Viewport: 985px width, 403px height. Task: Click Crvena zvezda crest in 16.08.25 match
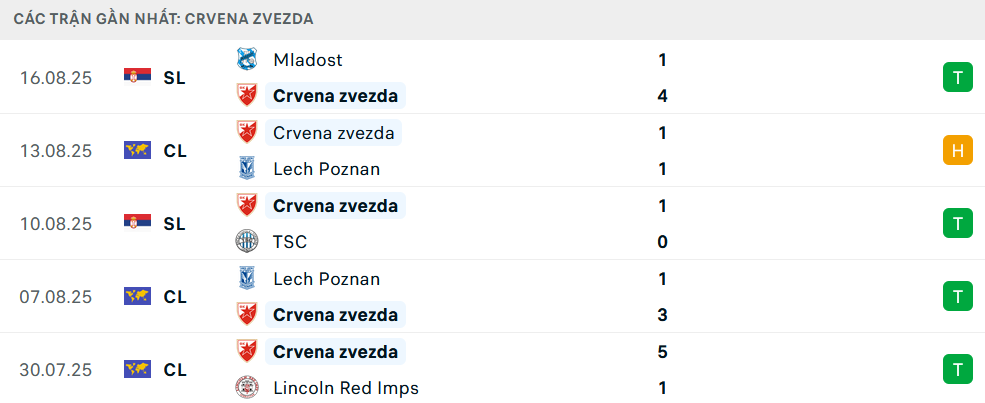coord(246,96)
